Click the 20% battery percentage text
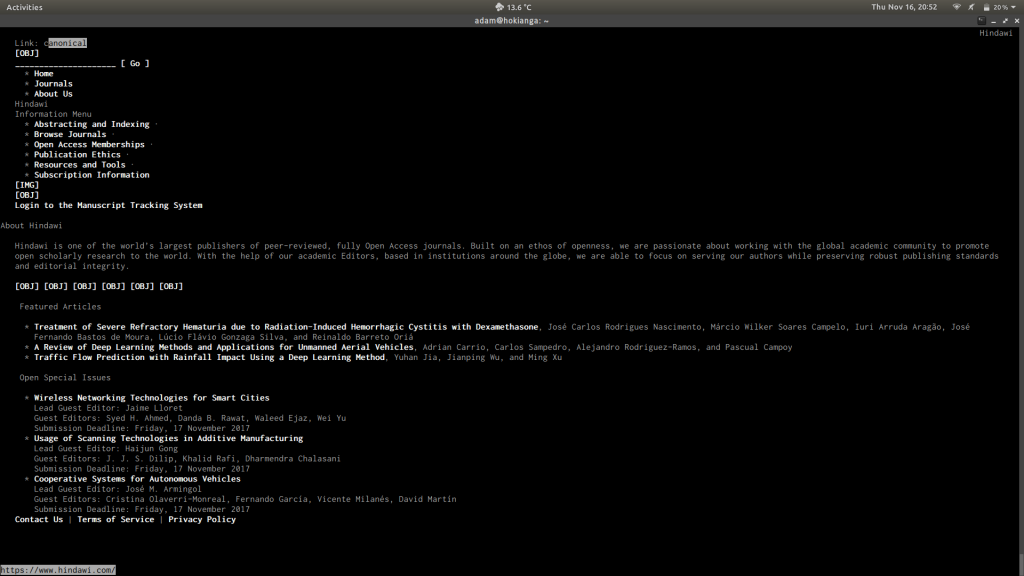 coord(1000,7)
